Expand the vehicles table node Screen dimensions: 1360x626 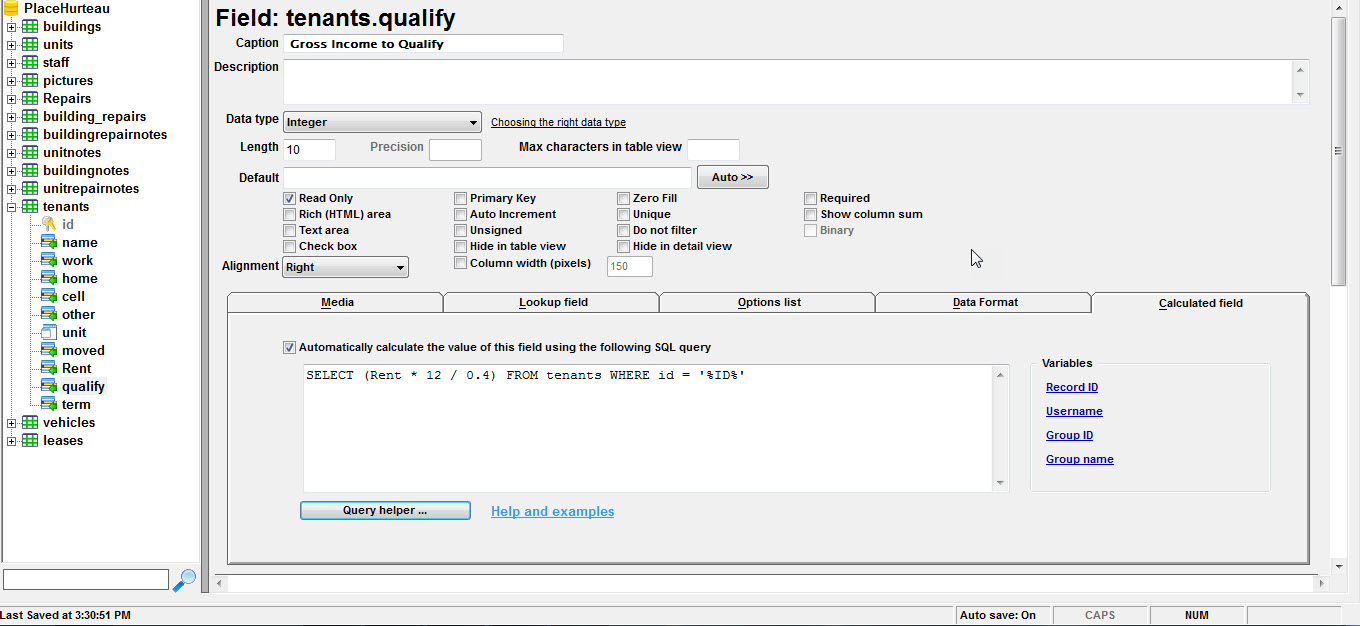(12, 423)
